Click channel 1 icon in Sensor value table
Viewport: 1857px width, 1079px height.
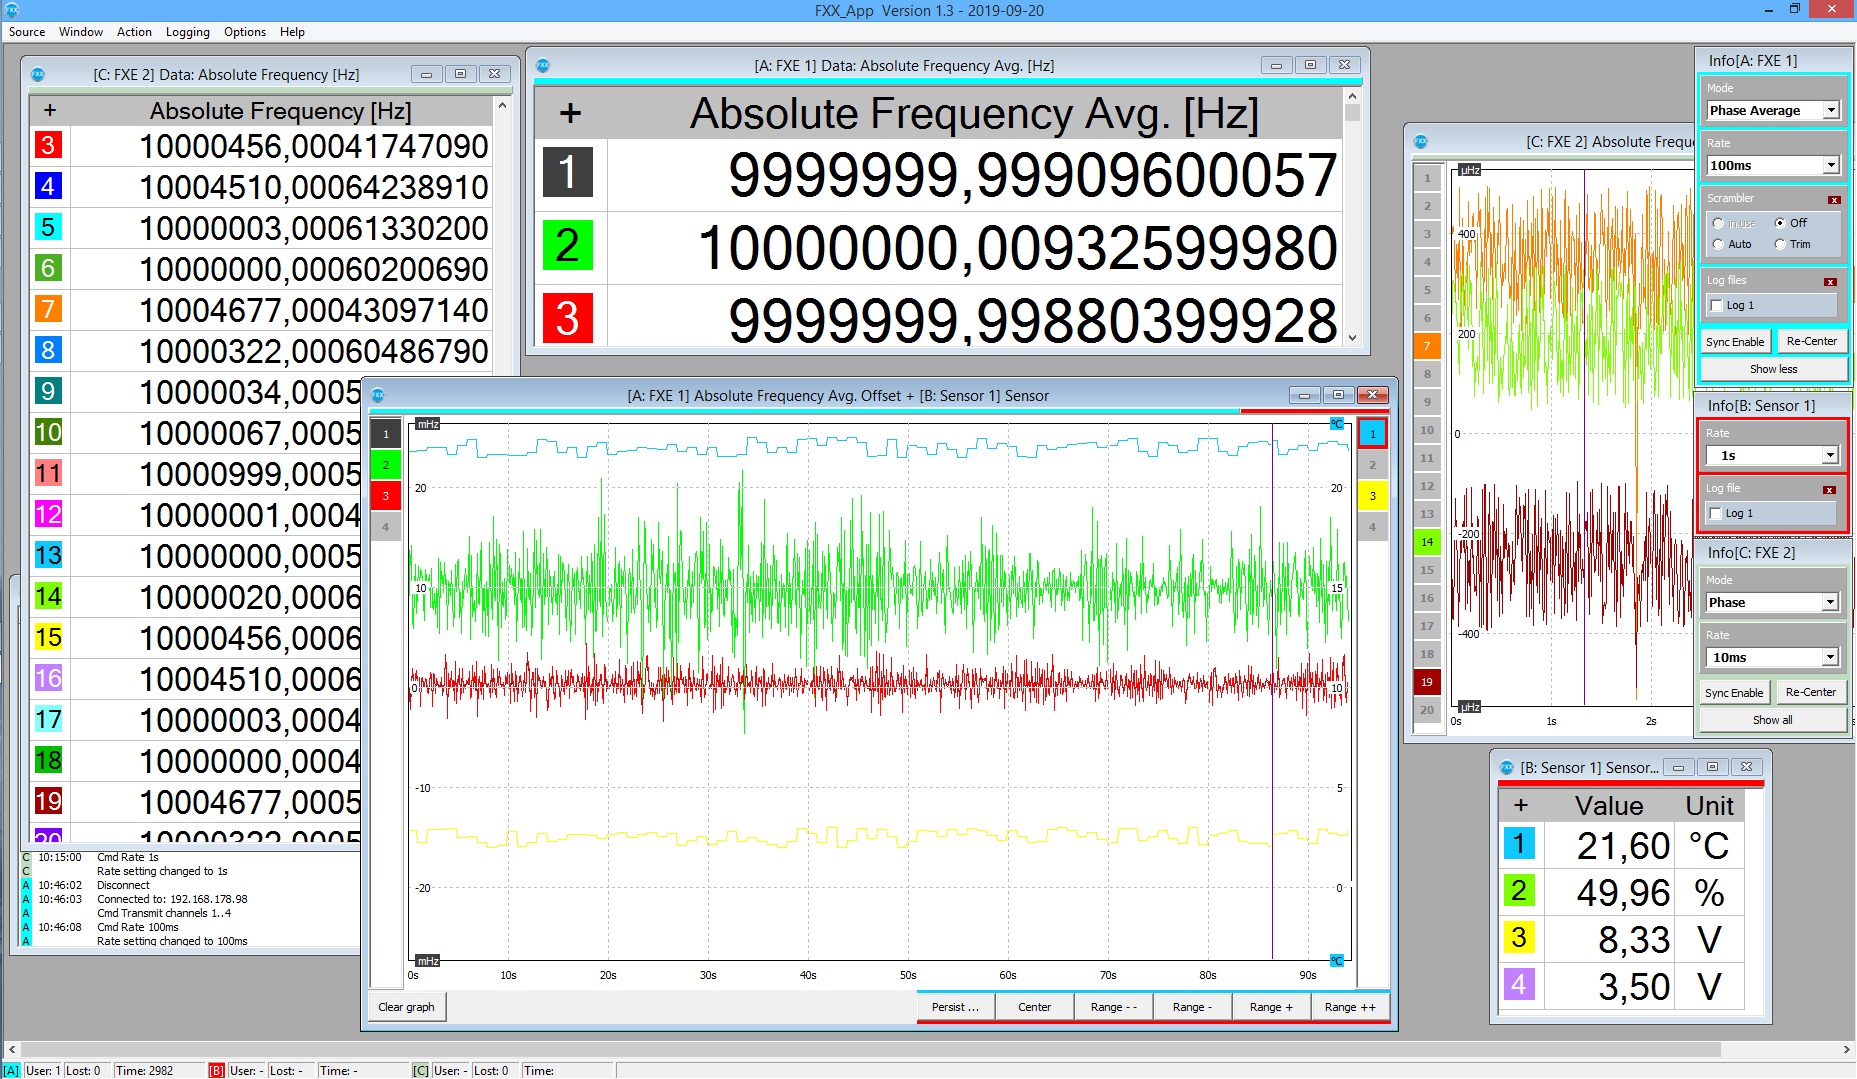1519,844
